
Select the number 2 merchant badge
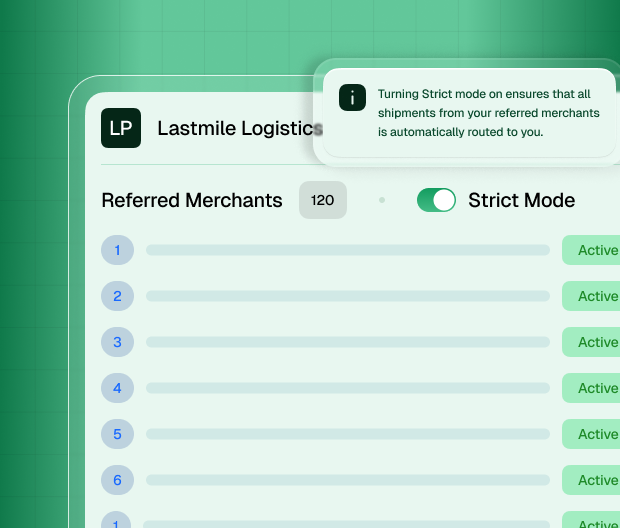pos(117,296)
